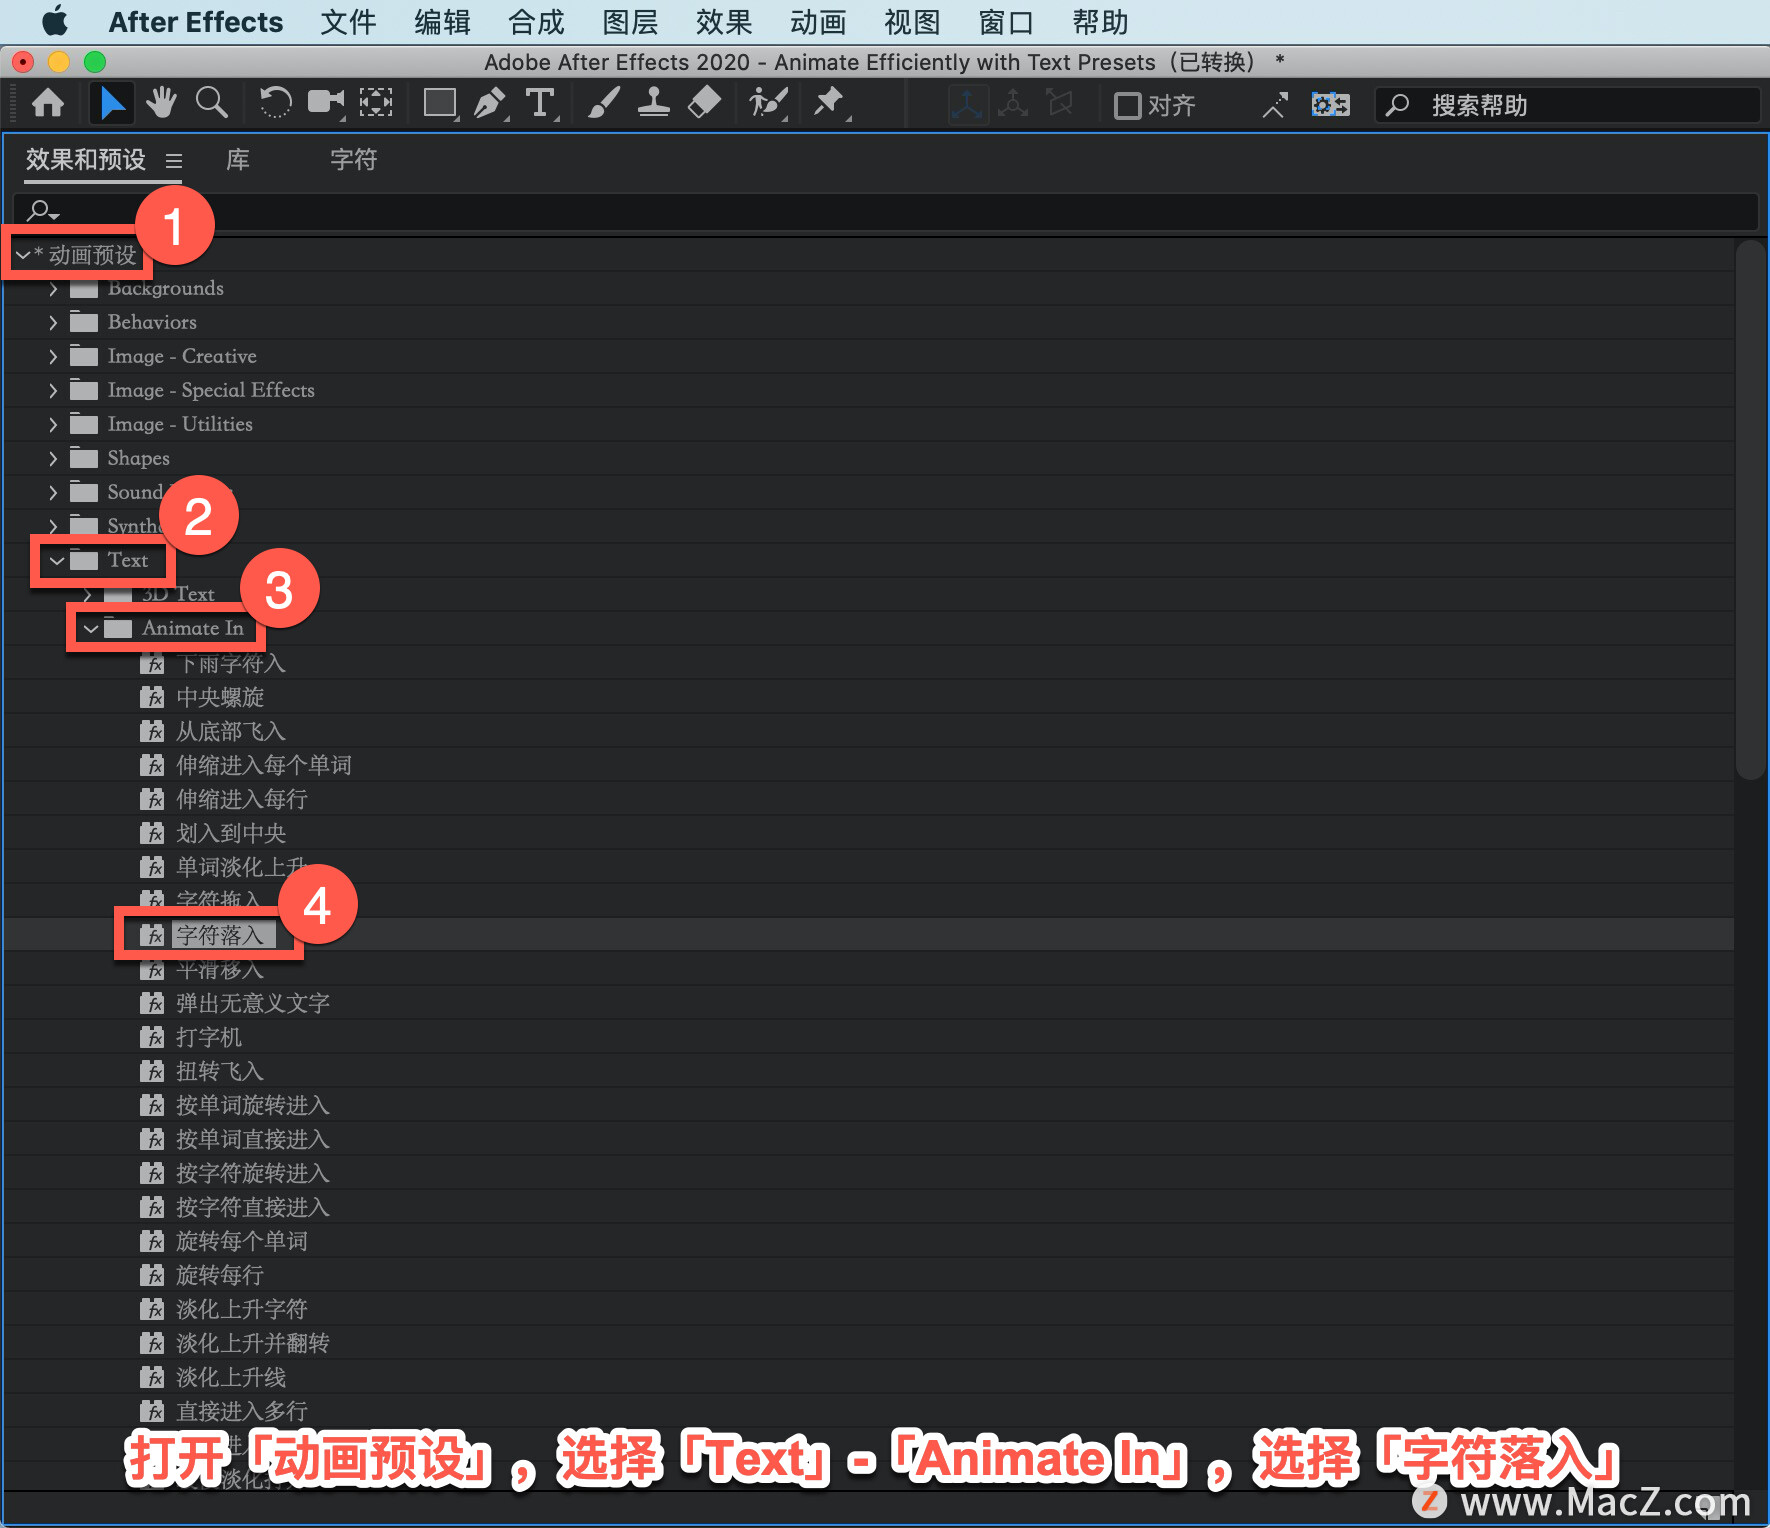This screenshot has width=1770, height=1528.
Task: Select the 从底部飞入 preset
Action: (x=231, y=731)
